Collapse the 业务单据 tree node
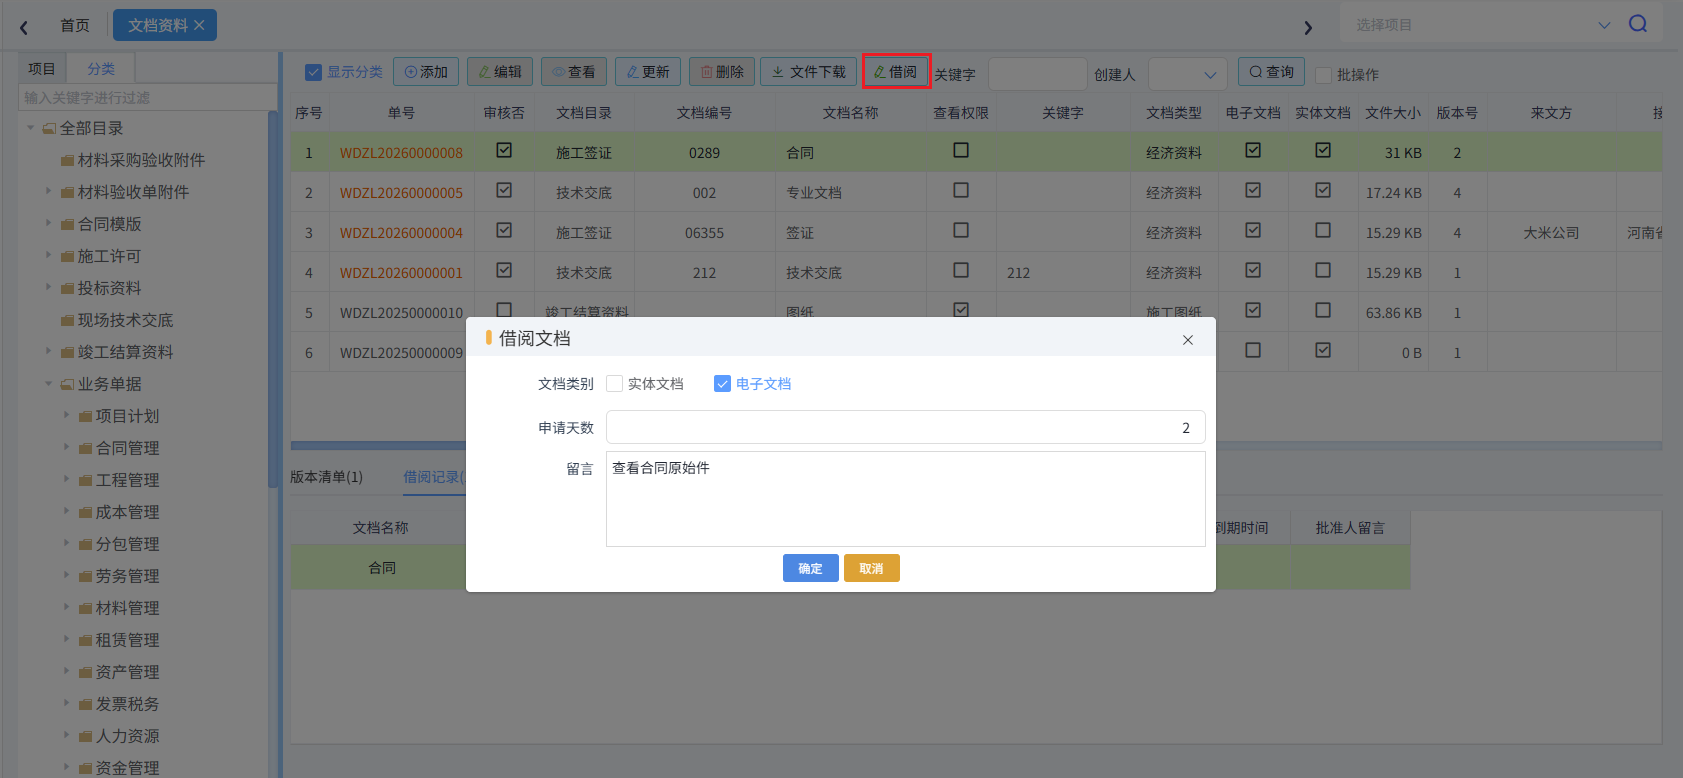 48,384
